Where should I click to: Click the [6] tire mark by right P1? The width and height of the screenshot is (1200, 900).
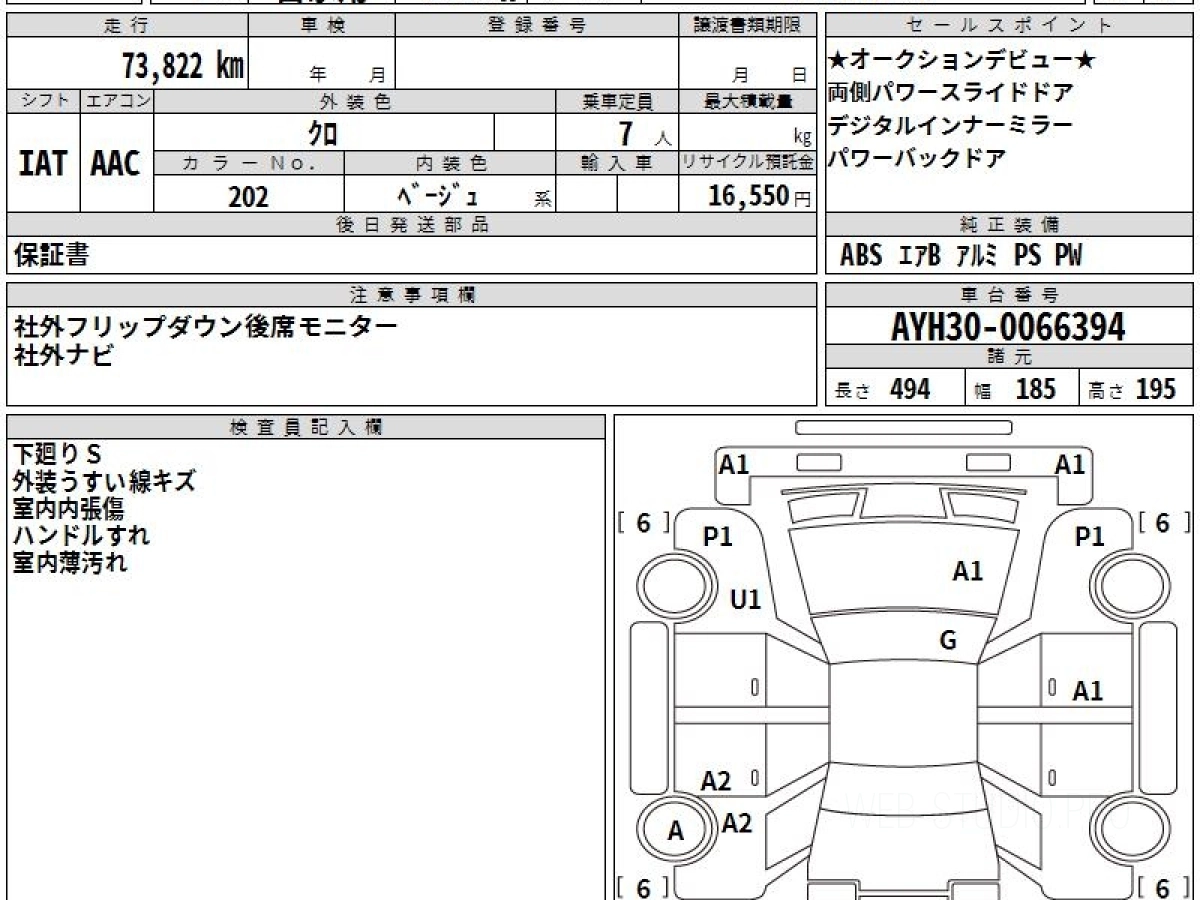point(1165,523)
